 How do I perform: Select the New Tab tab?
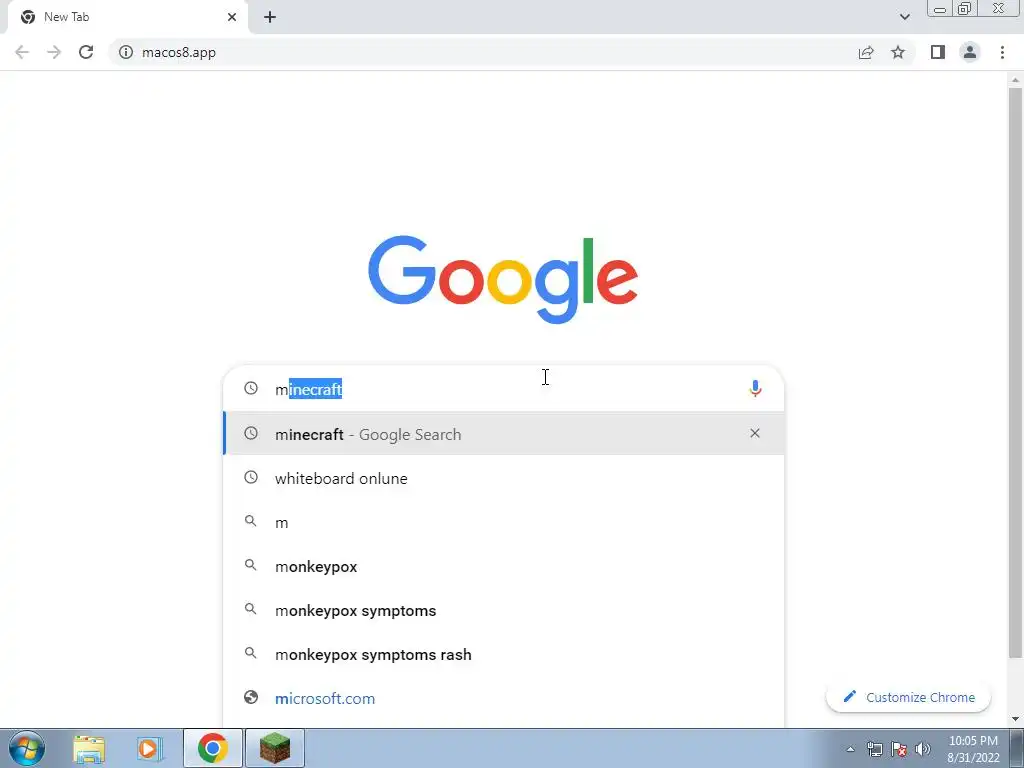pos(127,17)
